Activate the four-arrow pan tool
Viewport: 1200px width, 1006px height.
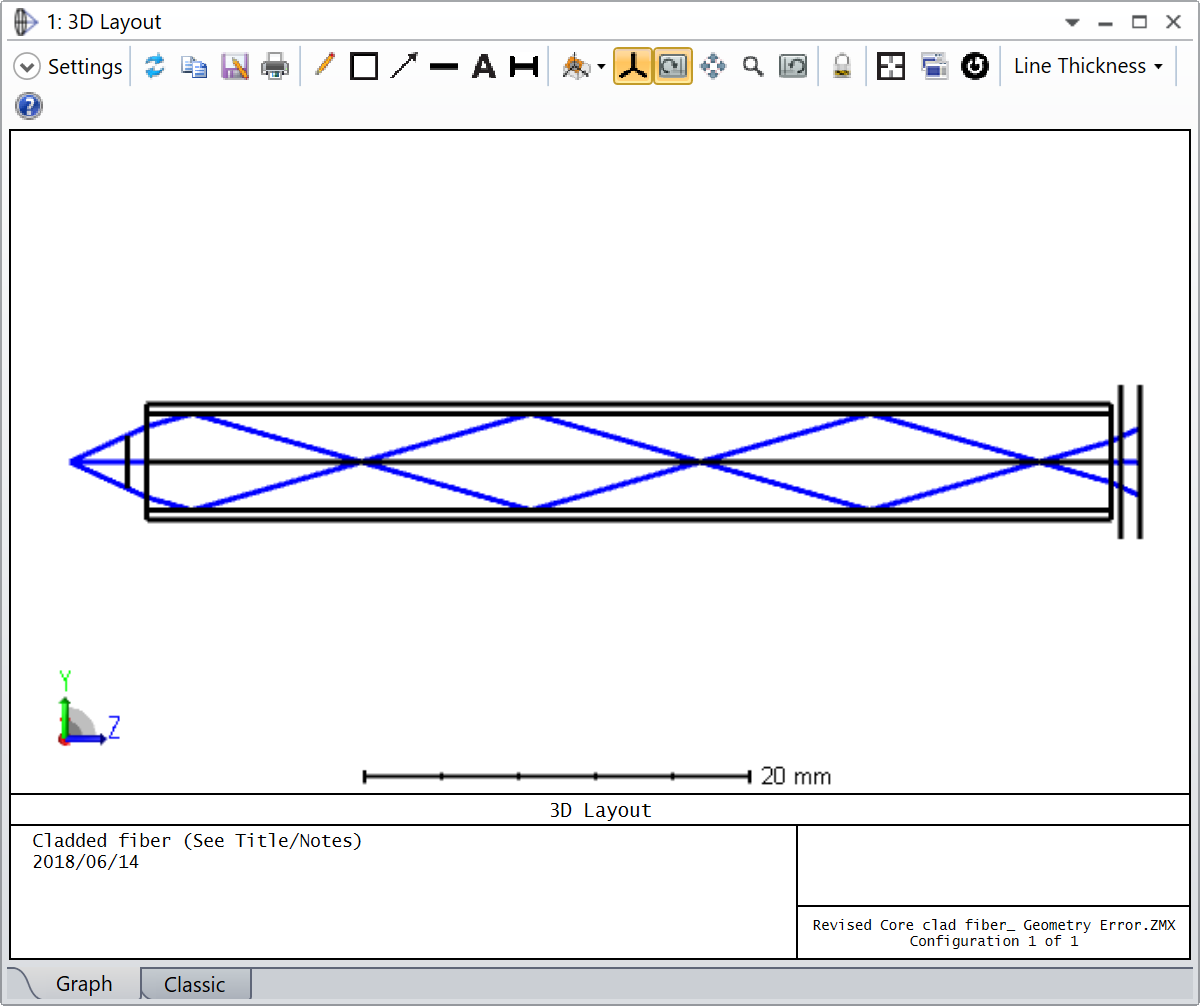713,67
